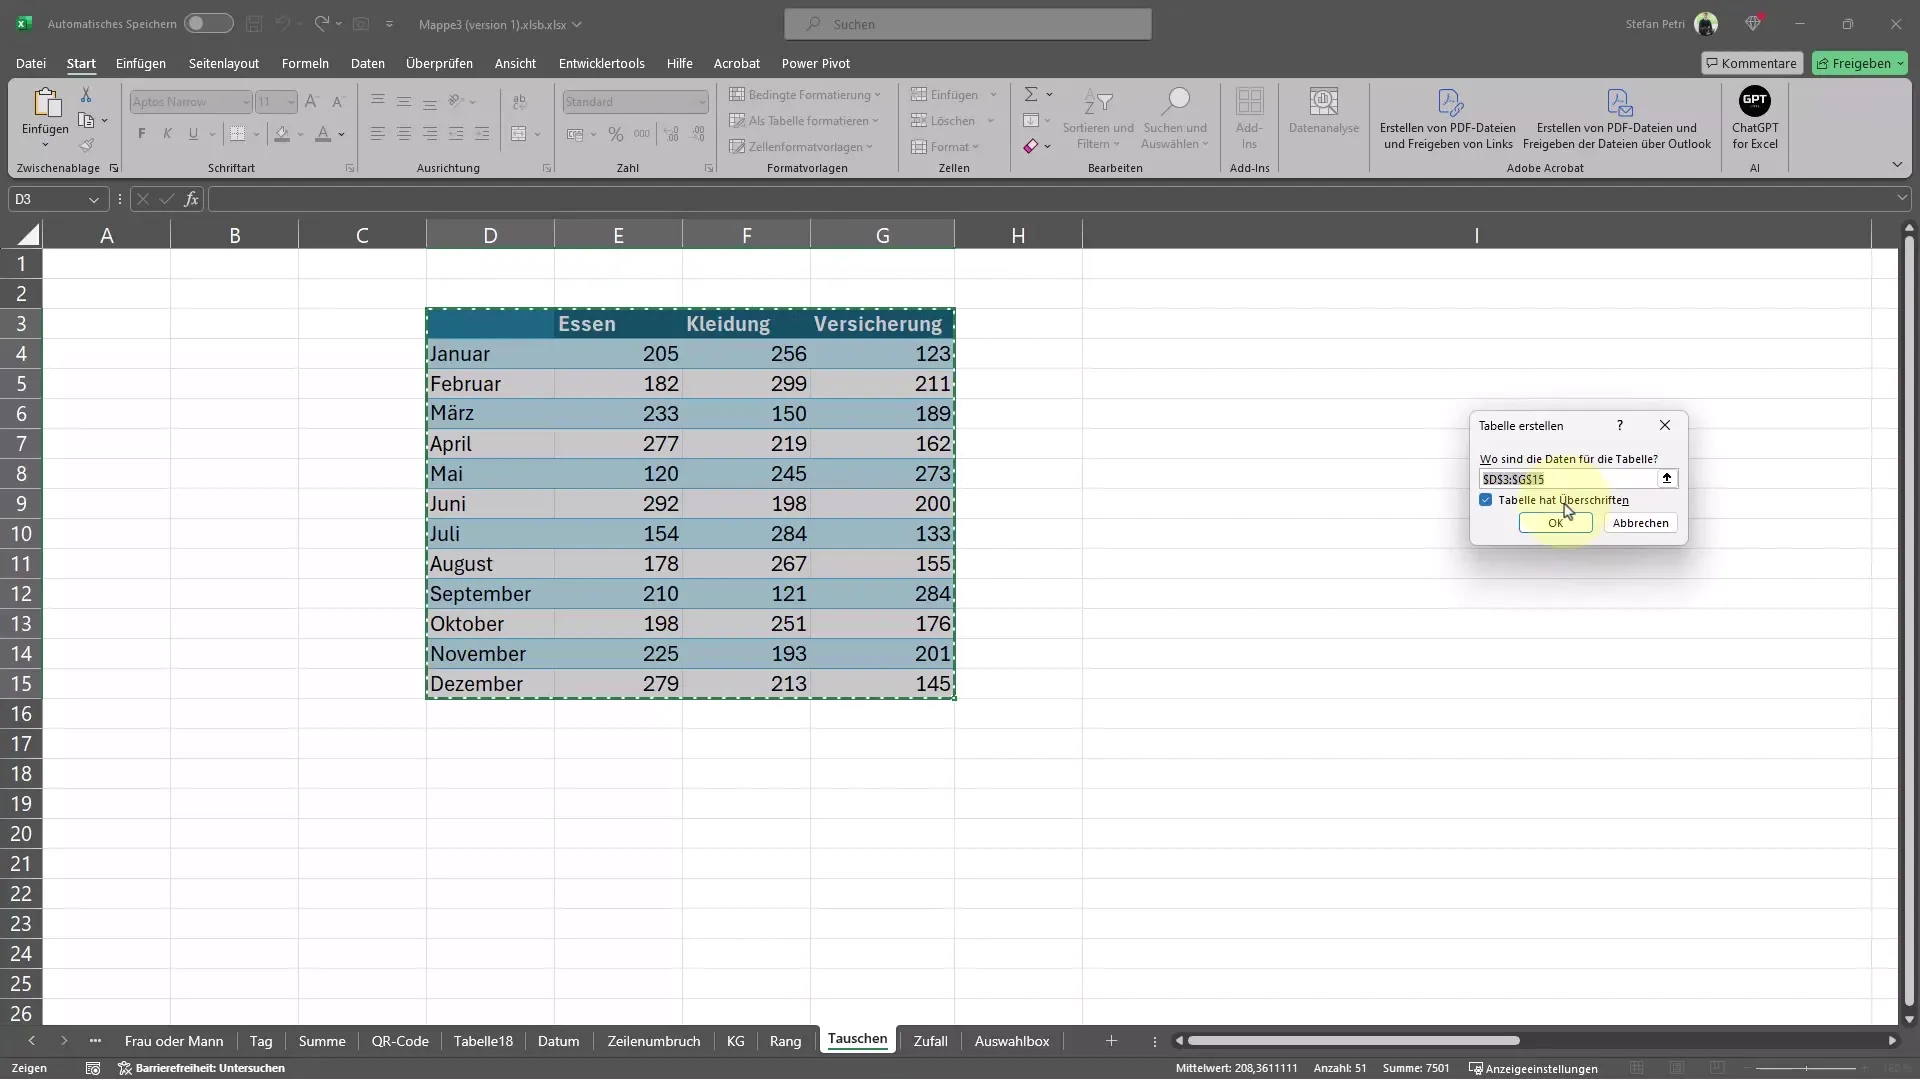Switch to the Einfügen ribbon tab
The width and height of the screenshot is (1920, 1080).
(x=141, y=63)
